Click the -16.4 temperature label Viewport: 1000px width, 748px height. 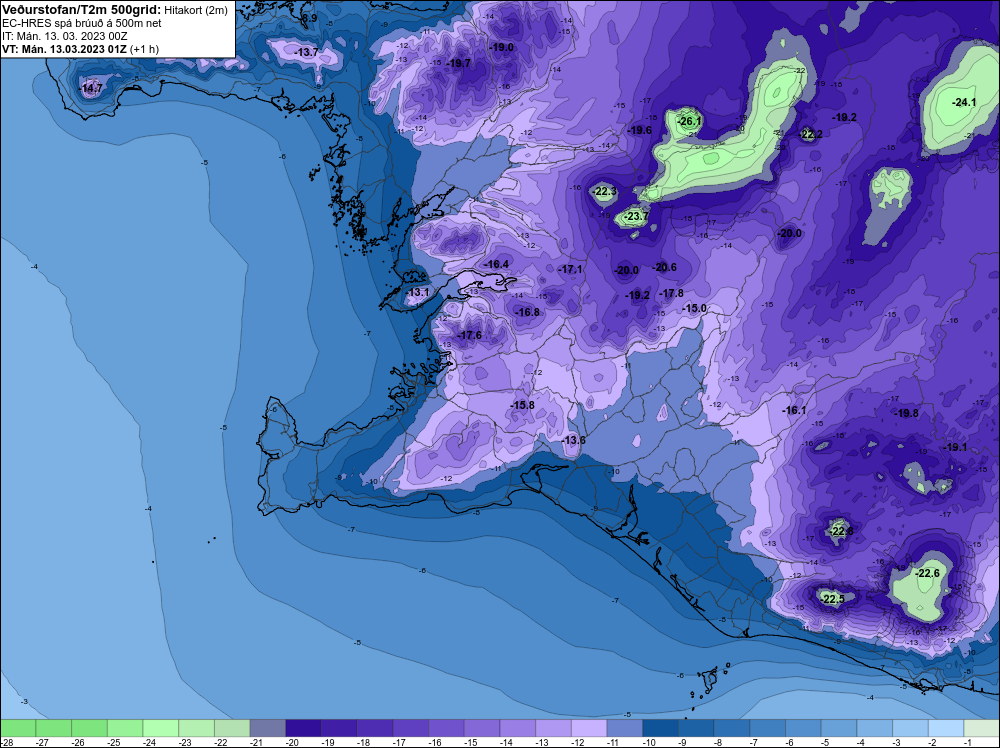point(496,264)
